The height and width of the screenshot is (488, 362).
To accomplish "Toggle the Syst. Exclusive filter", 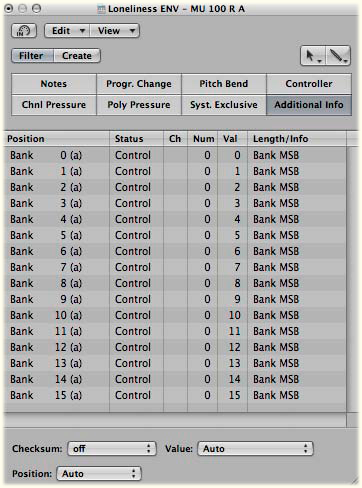I will tap(224, 105).
